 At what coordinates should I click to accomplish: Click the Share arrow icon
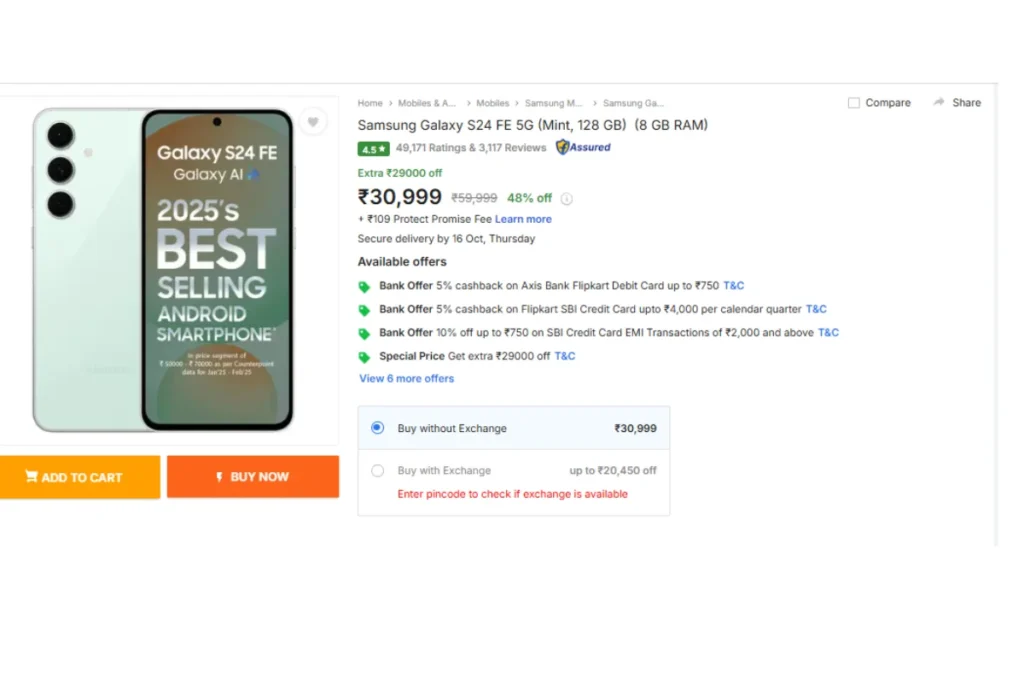pyautogui.click(x=939, y=102)
